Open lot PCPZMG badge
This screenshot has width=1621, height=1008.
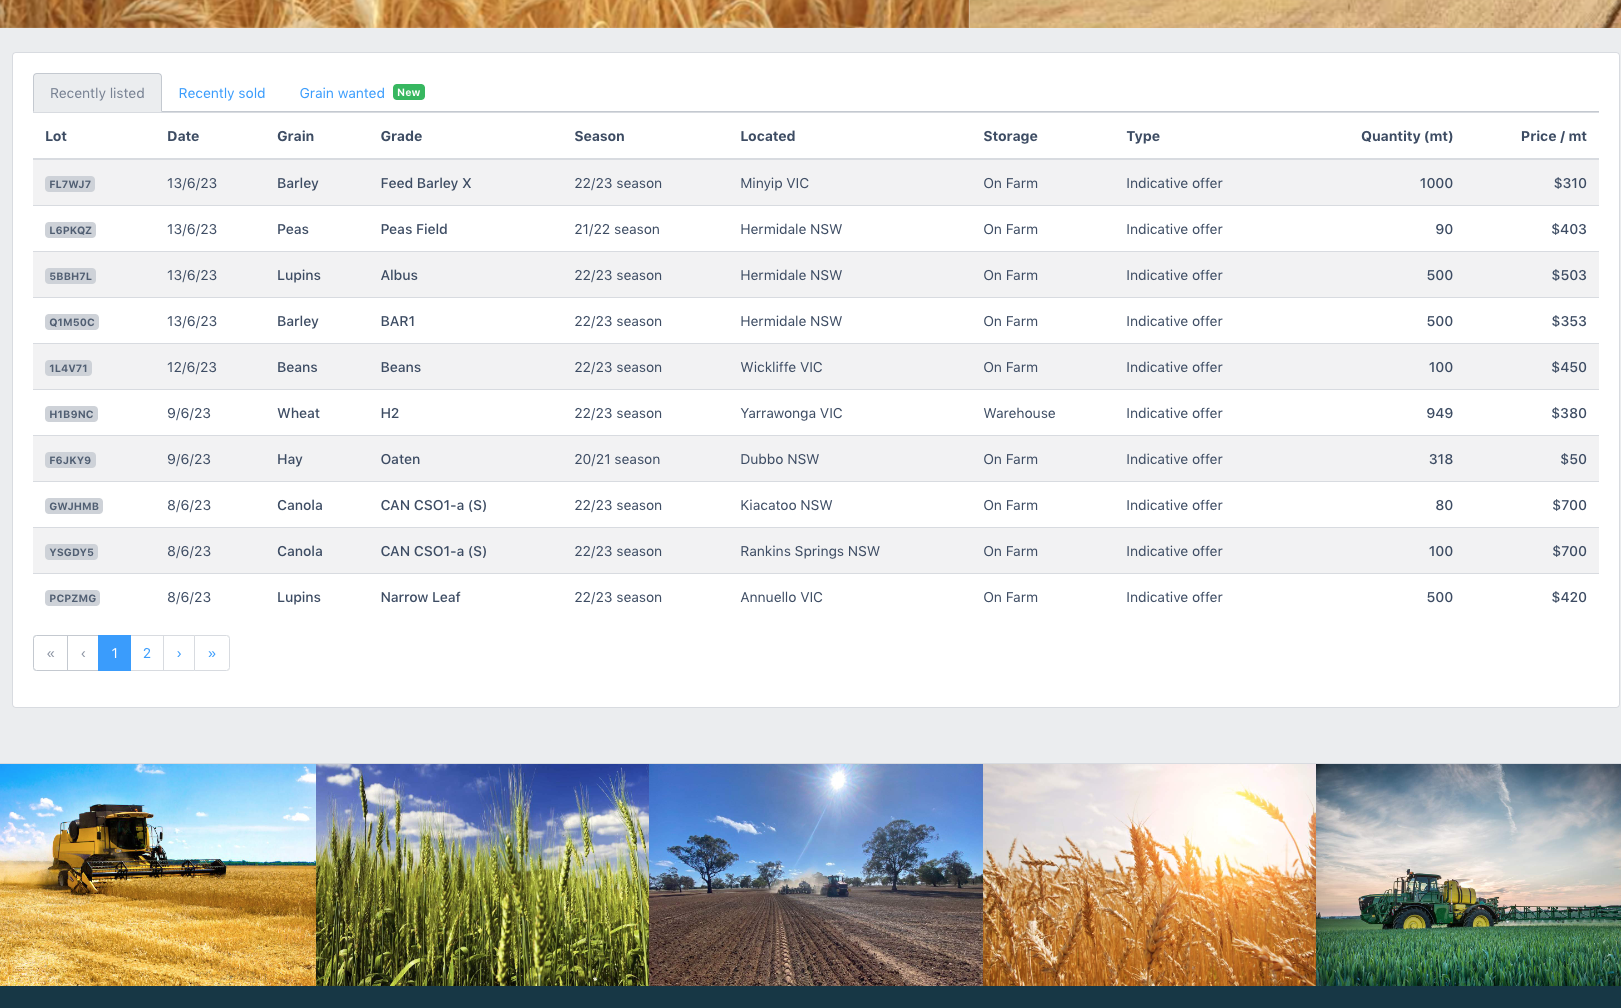pos(73,598)
